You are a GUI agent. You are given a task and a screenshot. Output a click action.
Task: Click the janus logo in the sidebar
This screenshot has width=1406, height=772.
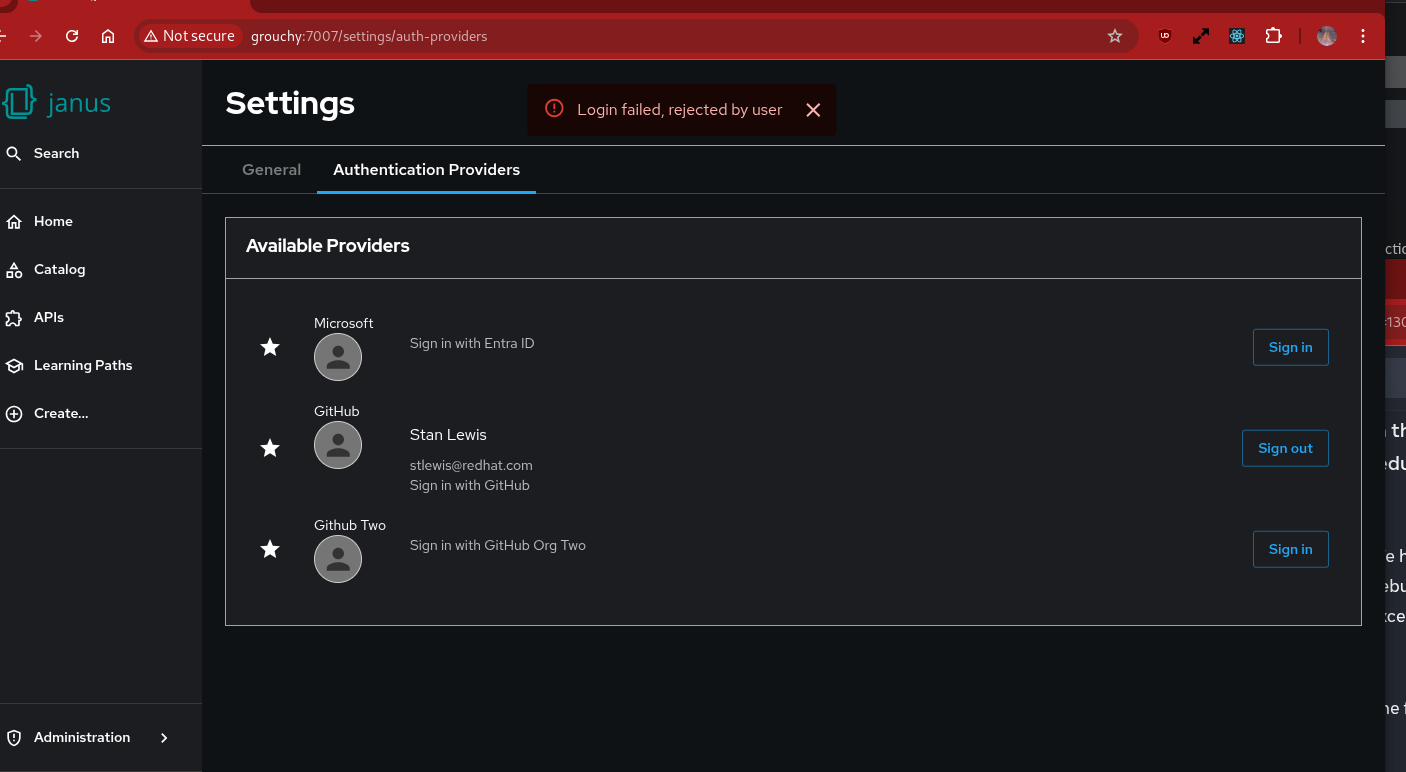57,103
